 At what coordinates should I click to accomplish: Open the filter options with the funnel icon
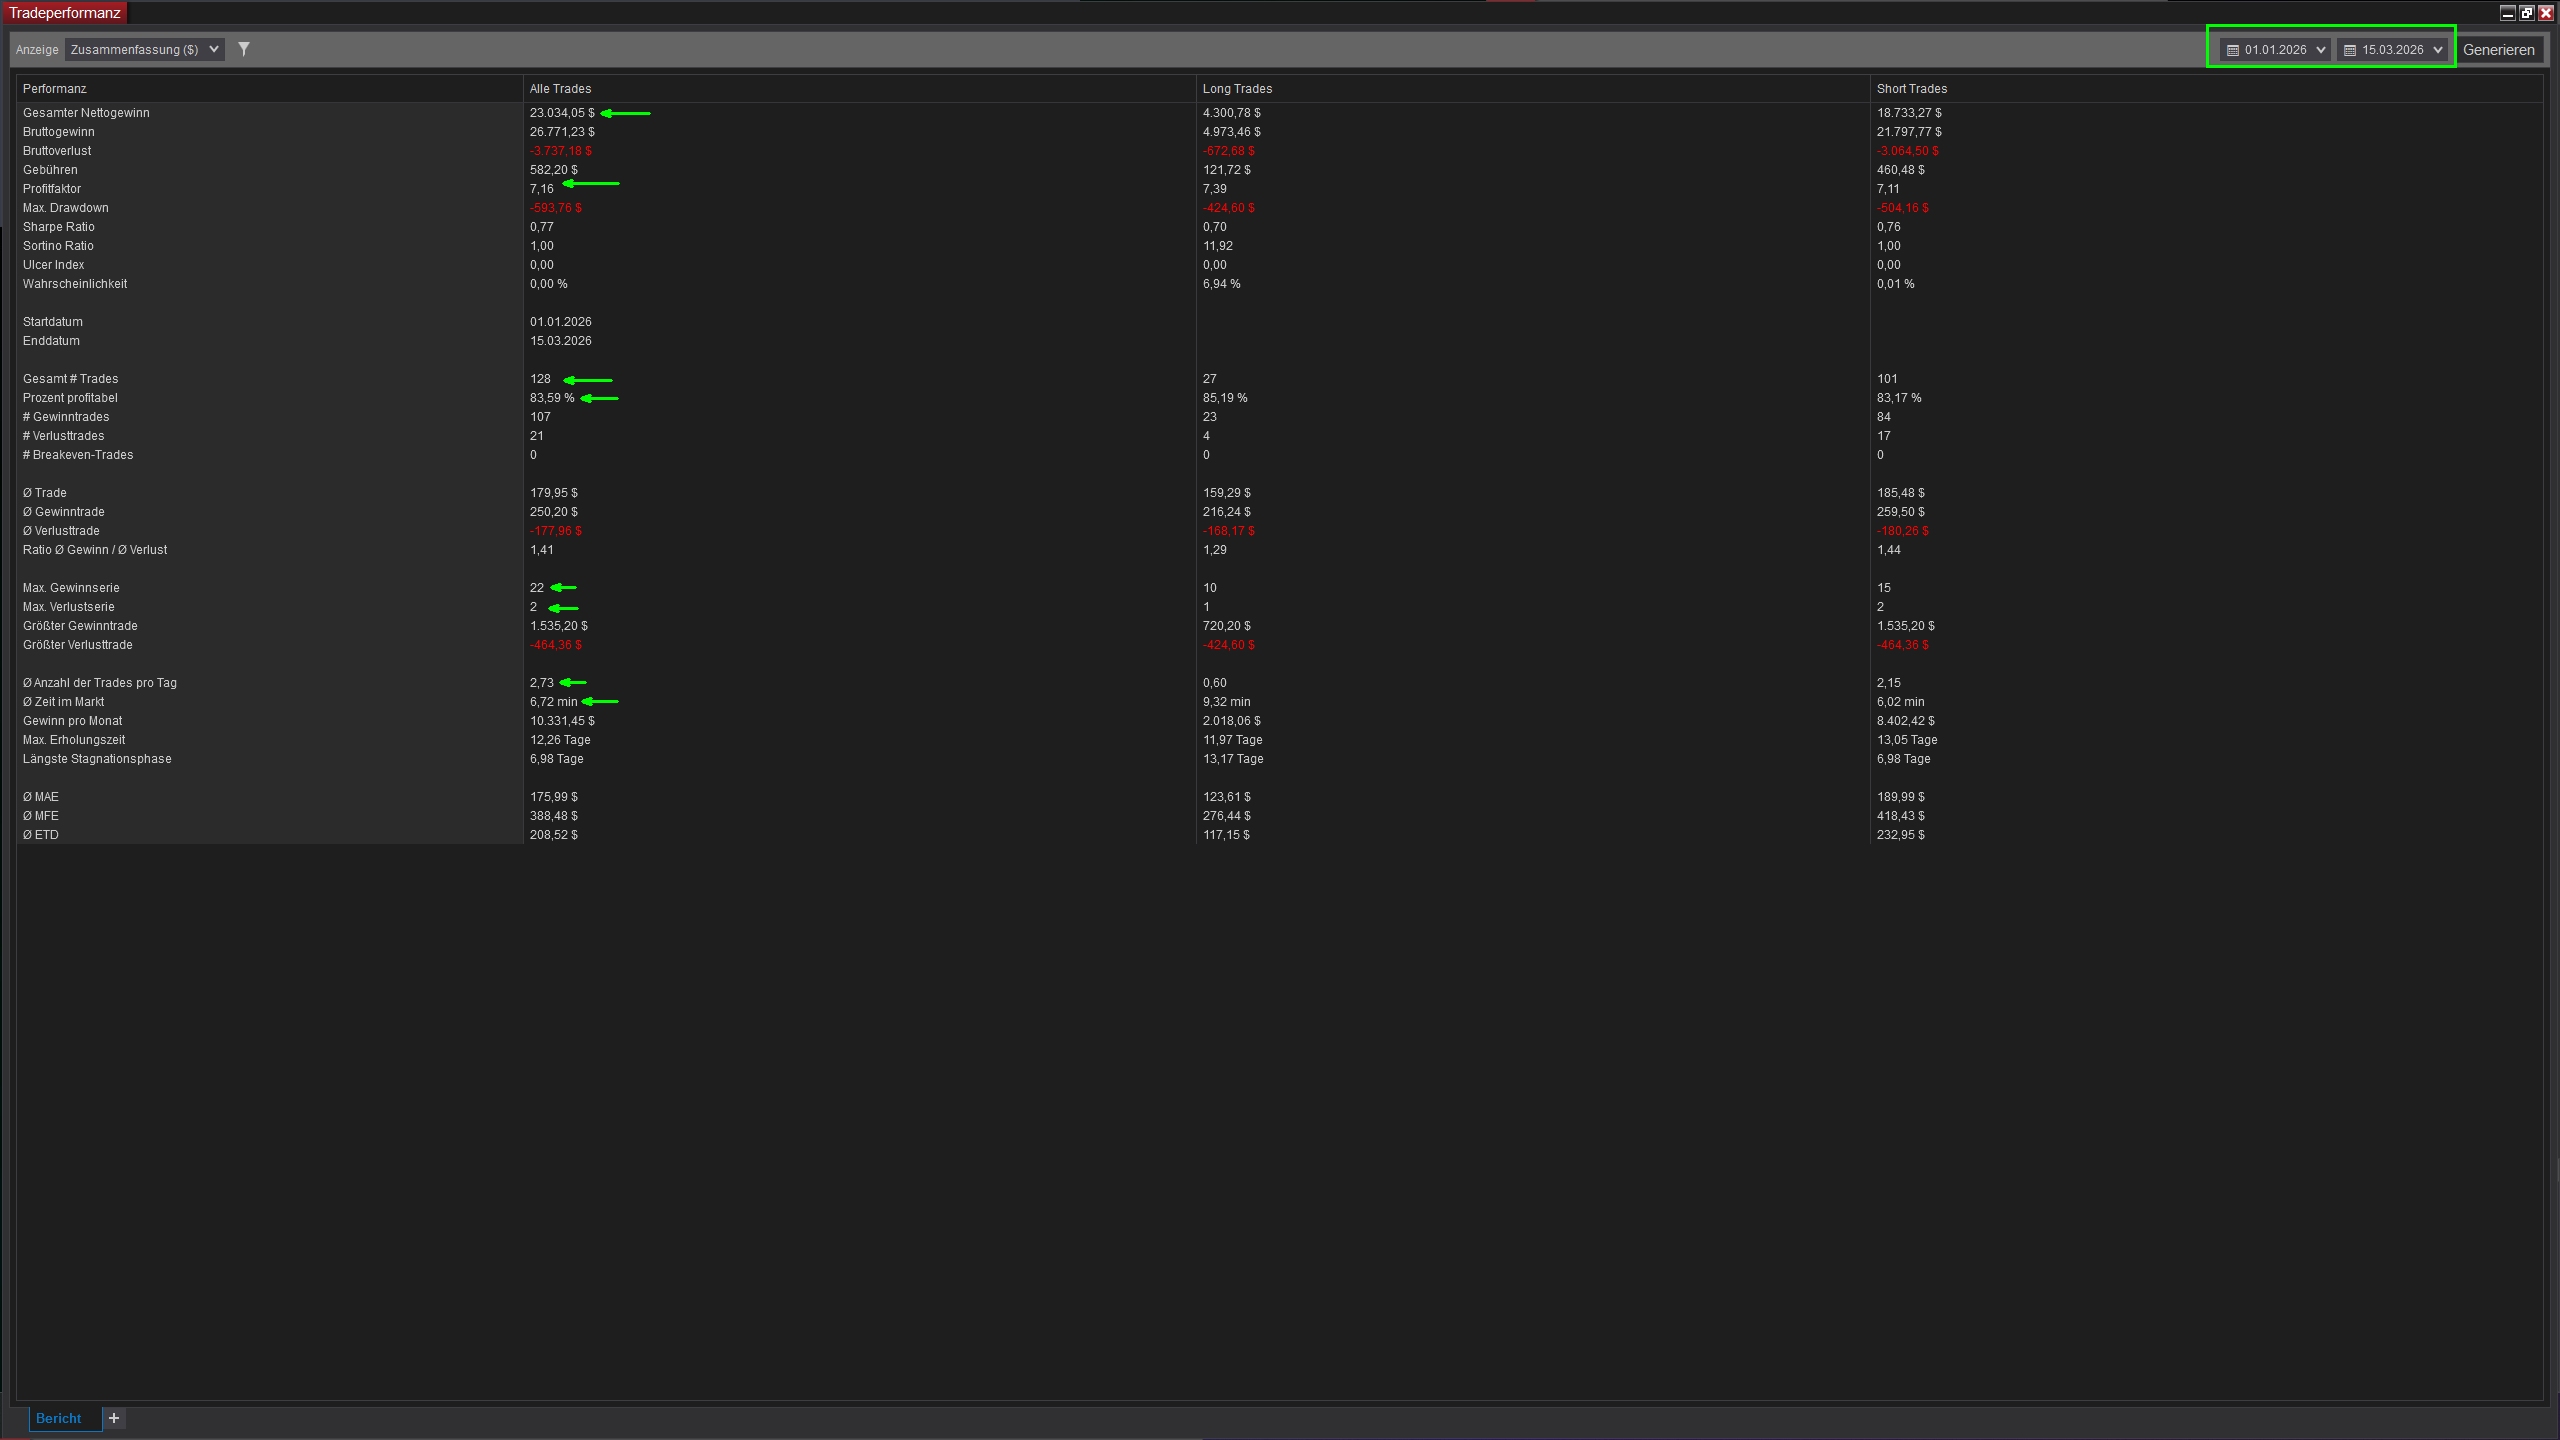[245, 48]
